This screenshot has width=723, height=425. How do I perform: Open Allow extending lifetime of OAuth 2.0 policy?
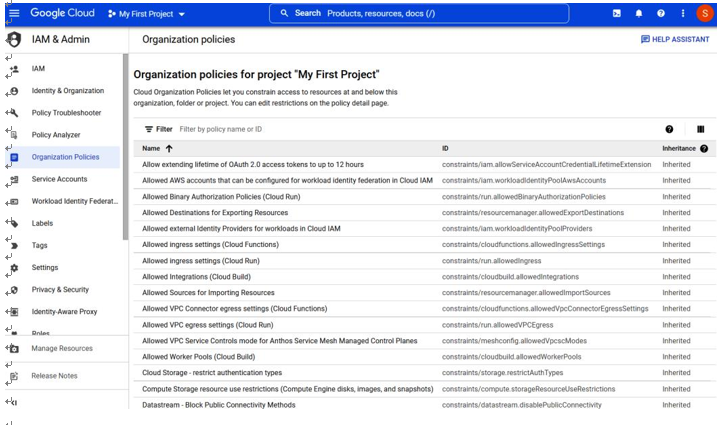coord(253,165)
